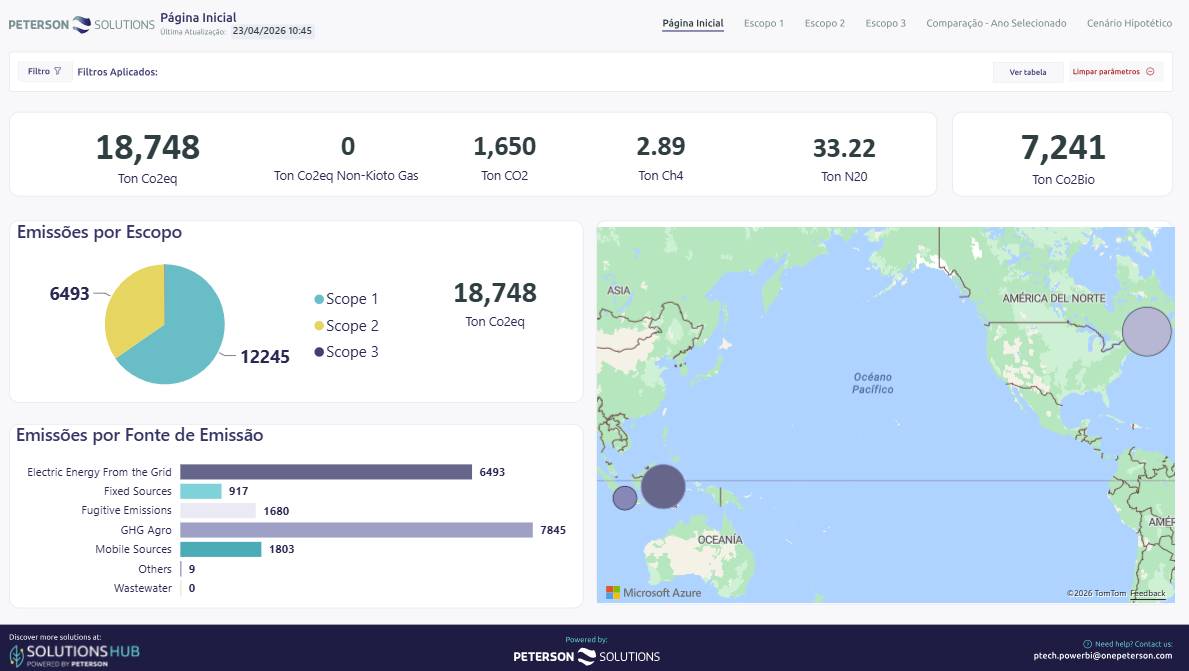Click the GHG Agro bar
This screenshot has width=1189, height=671.
tap(356, 530)
